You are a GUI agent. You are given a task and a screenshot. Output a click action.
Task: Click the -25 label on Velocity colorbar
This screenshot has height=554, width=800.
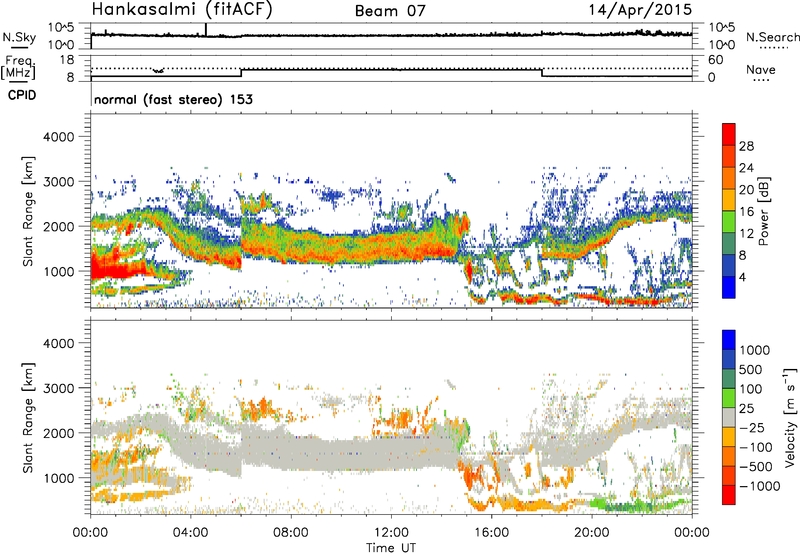(752, 427)
